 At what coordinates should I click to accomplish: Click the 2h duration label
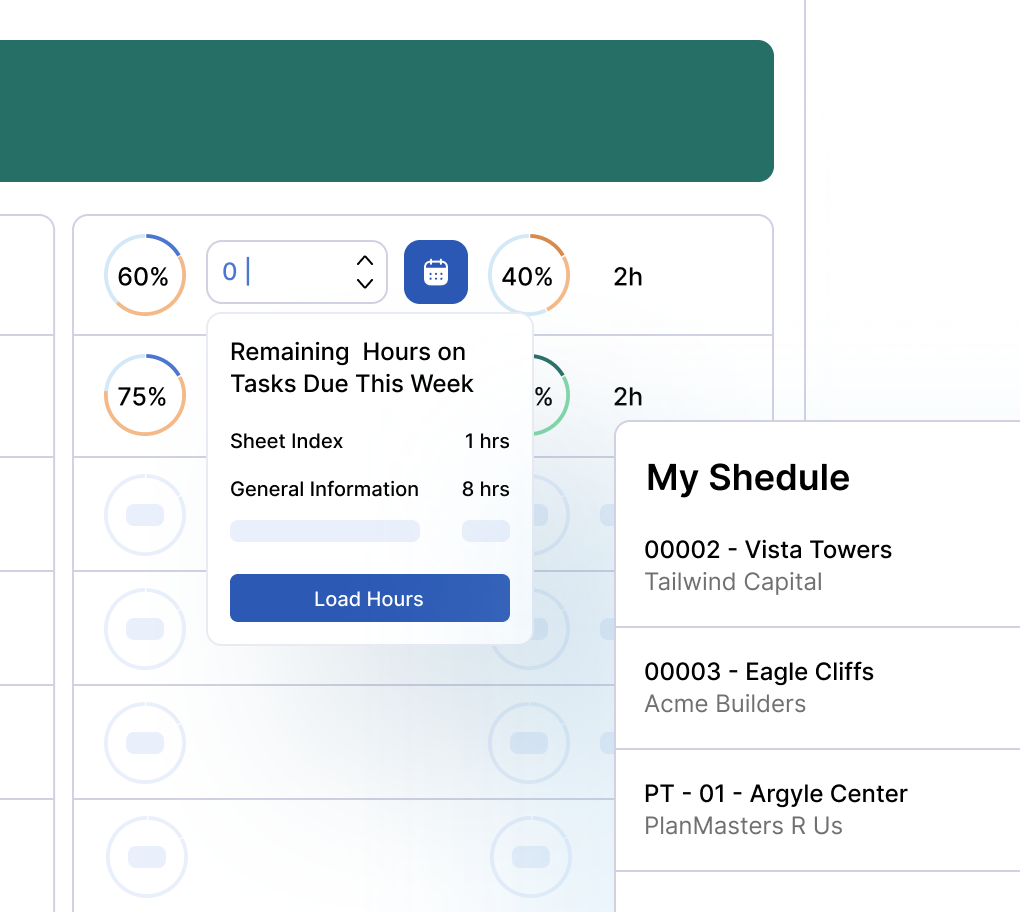click(x=628, y=277)
